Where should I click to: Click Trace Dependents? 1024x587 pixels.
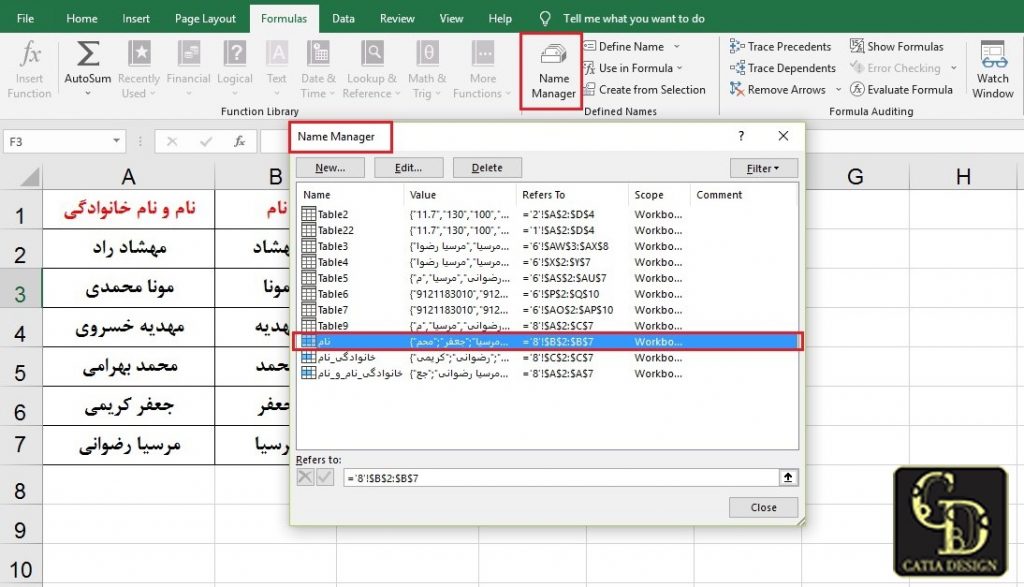click(x=782, y=68)
